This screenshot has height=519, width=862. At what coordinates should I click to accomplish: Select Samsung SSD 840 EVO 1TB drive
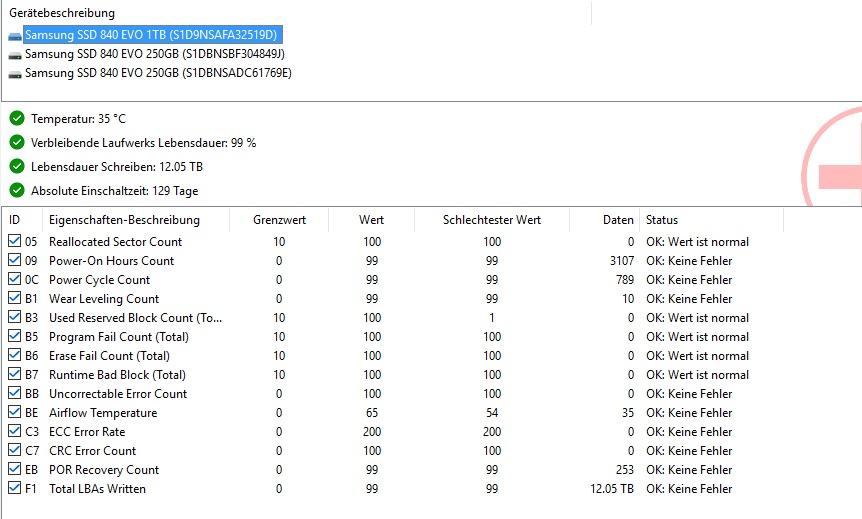pos(153,35)
